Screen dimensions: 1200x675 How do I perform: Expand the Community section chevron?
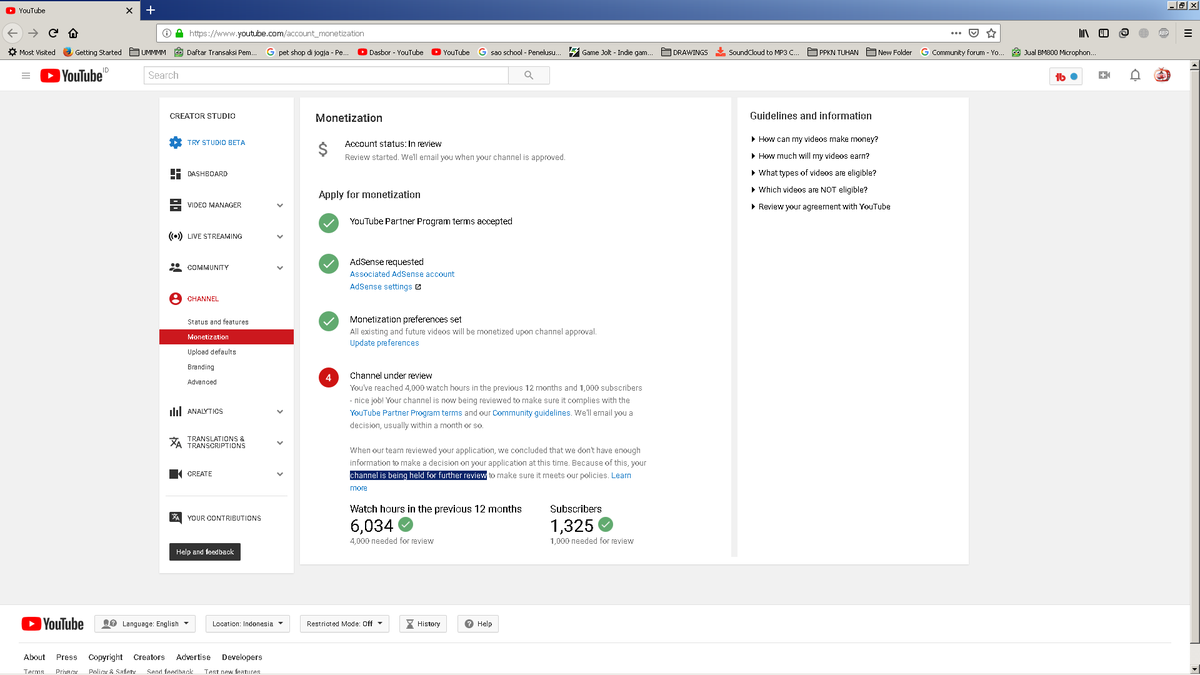coord(280,268)
